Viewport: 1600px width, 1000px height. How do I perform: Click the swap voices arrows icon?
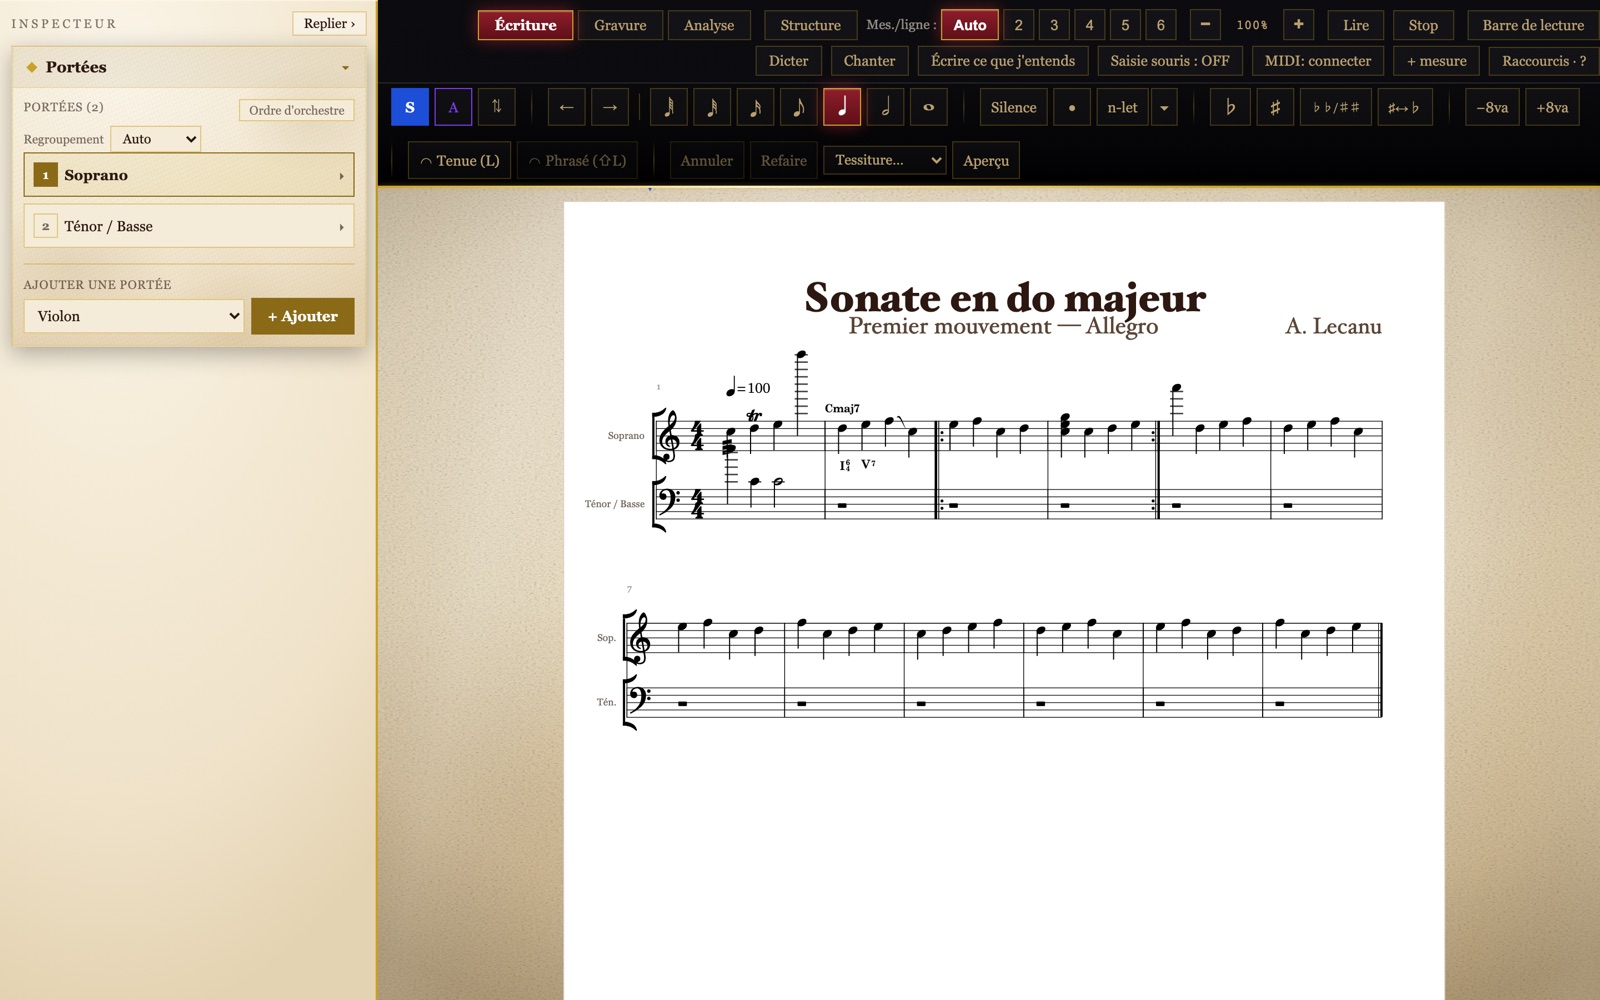(x=497, y=107)
